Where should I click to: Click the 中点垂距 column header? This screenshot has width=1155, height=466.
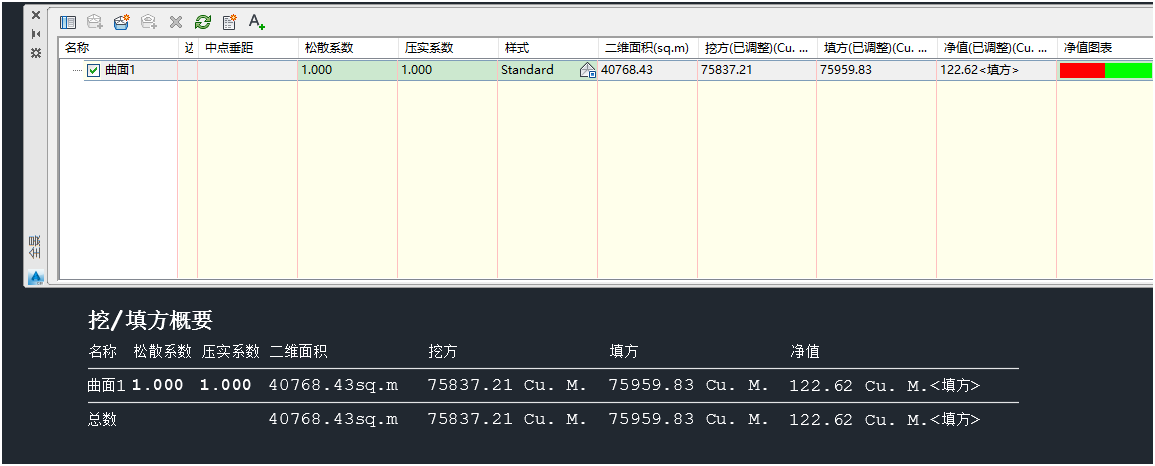[x=248, y=48]
